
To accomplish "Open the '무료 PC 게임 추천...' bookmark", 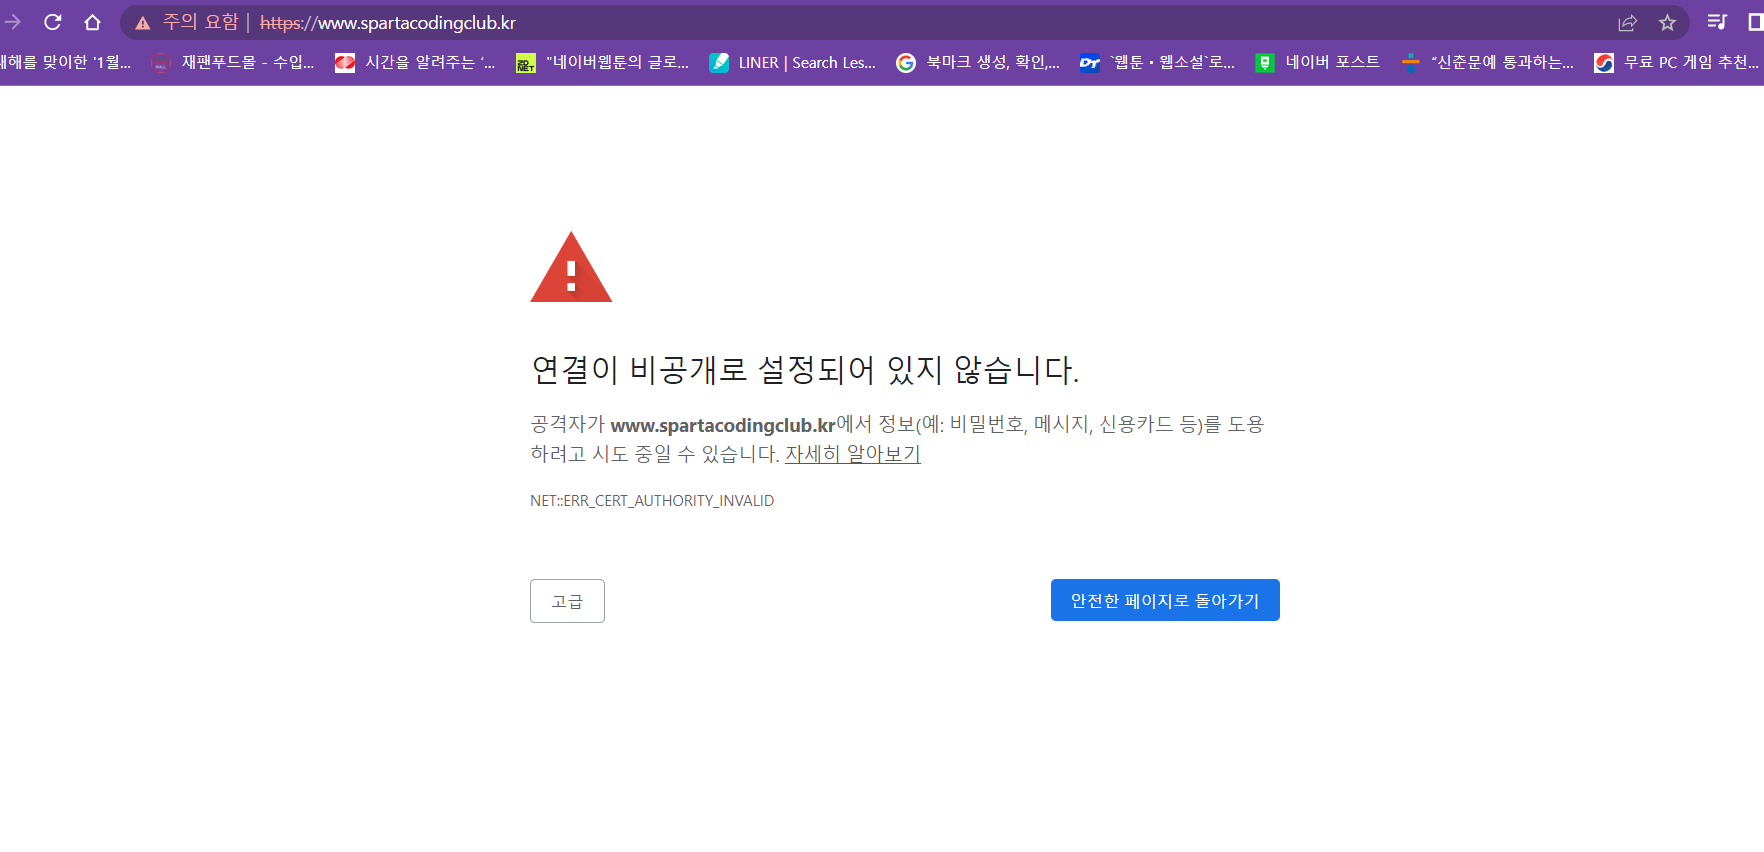I will (1676, 62).
